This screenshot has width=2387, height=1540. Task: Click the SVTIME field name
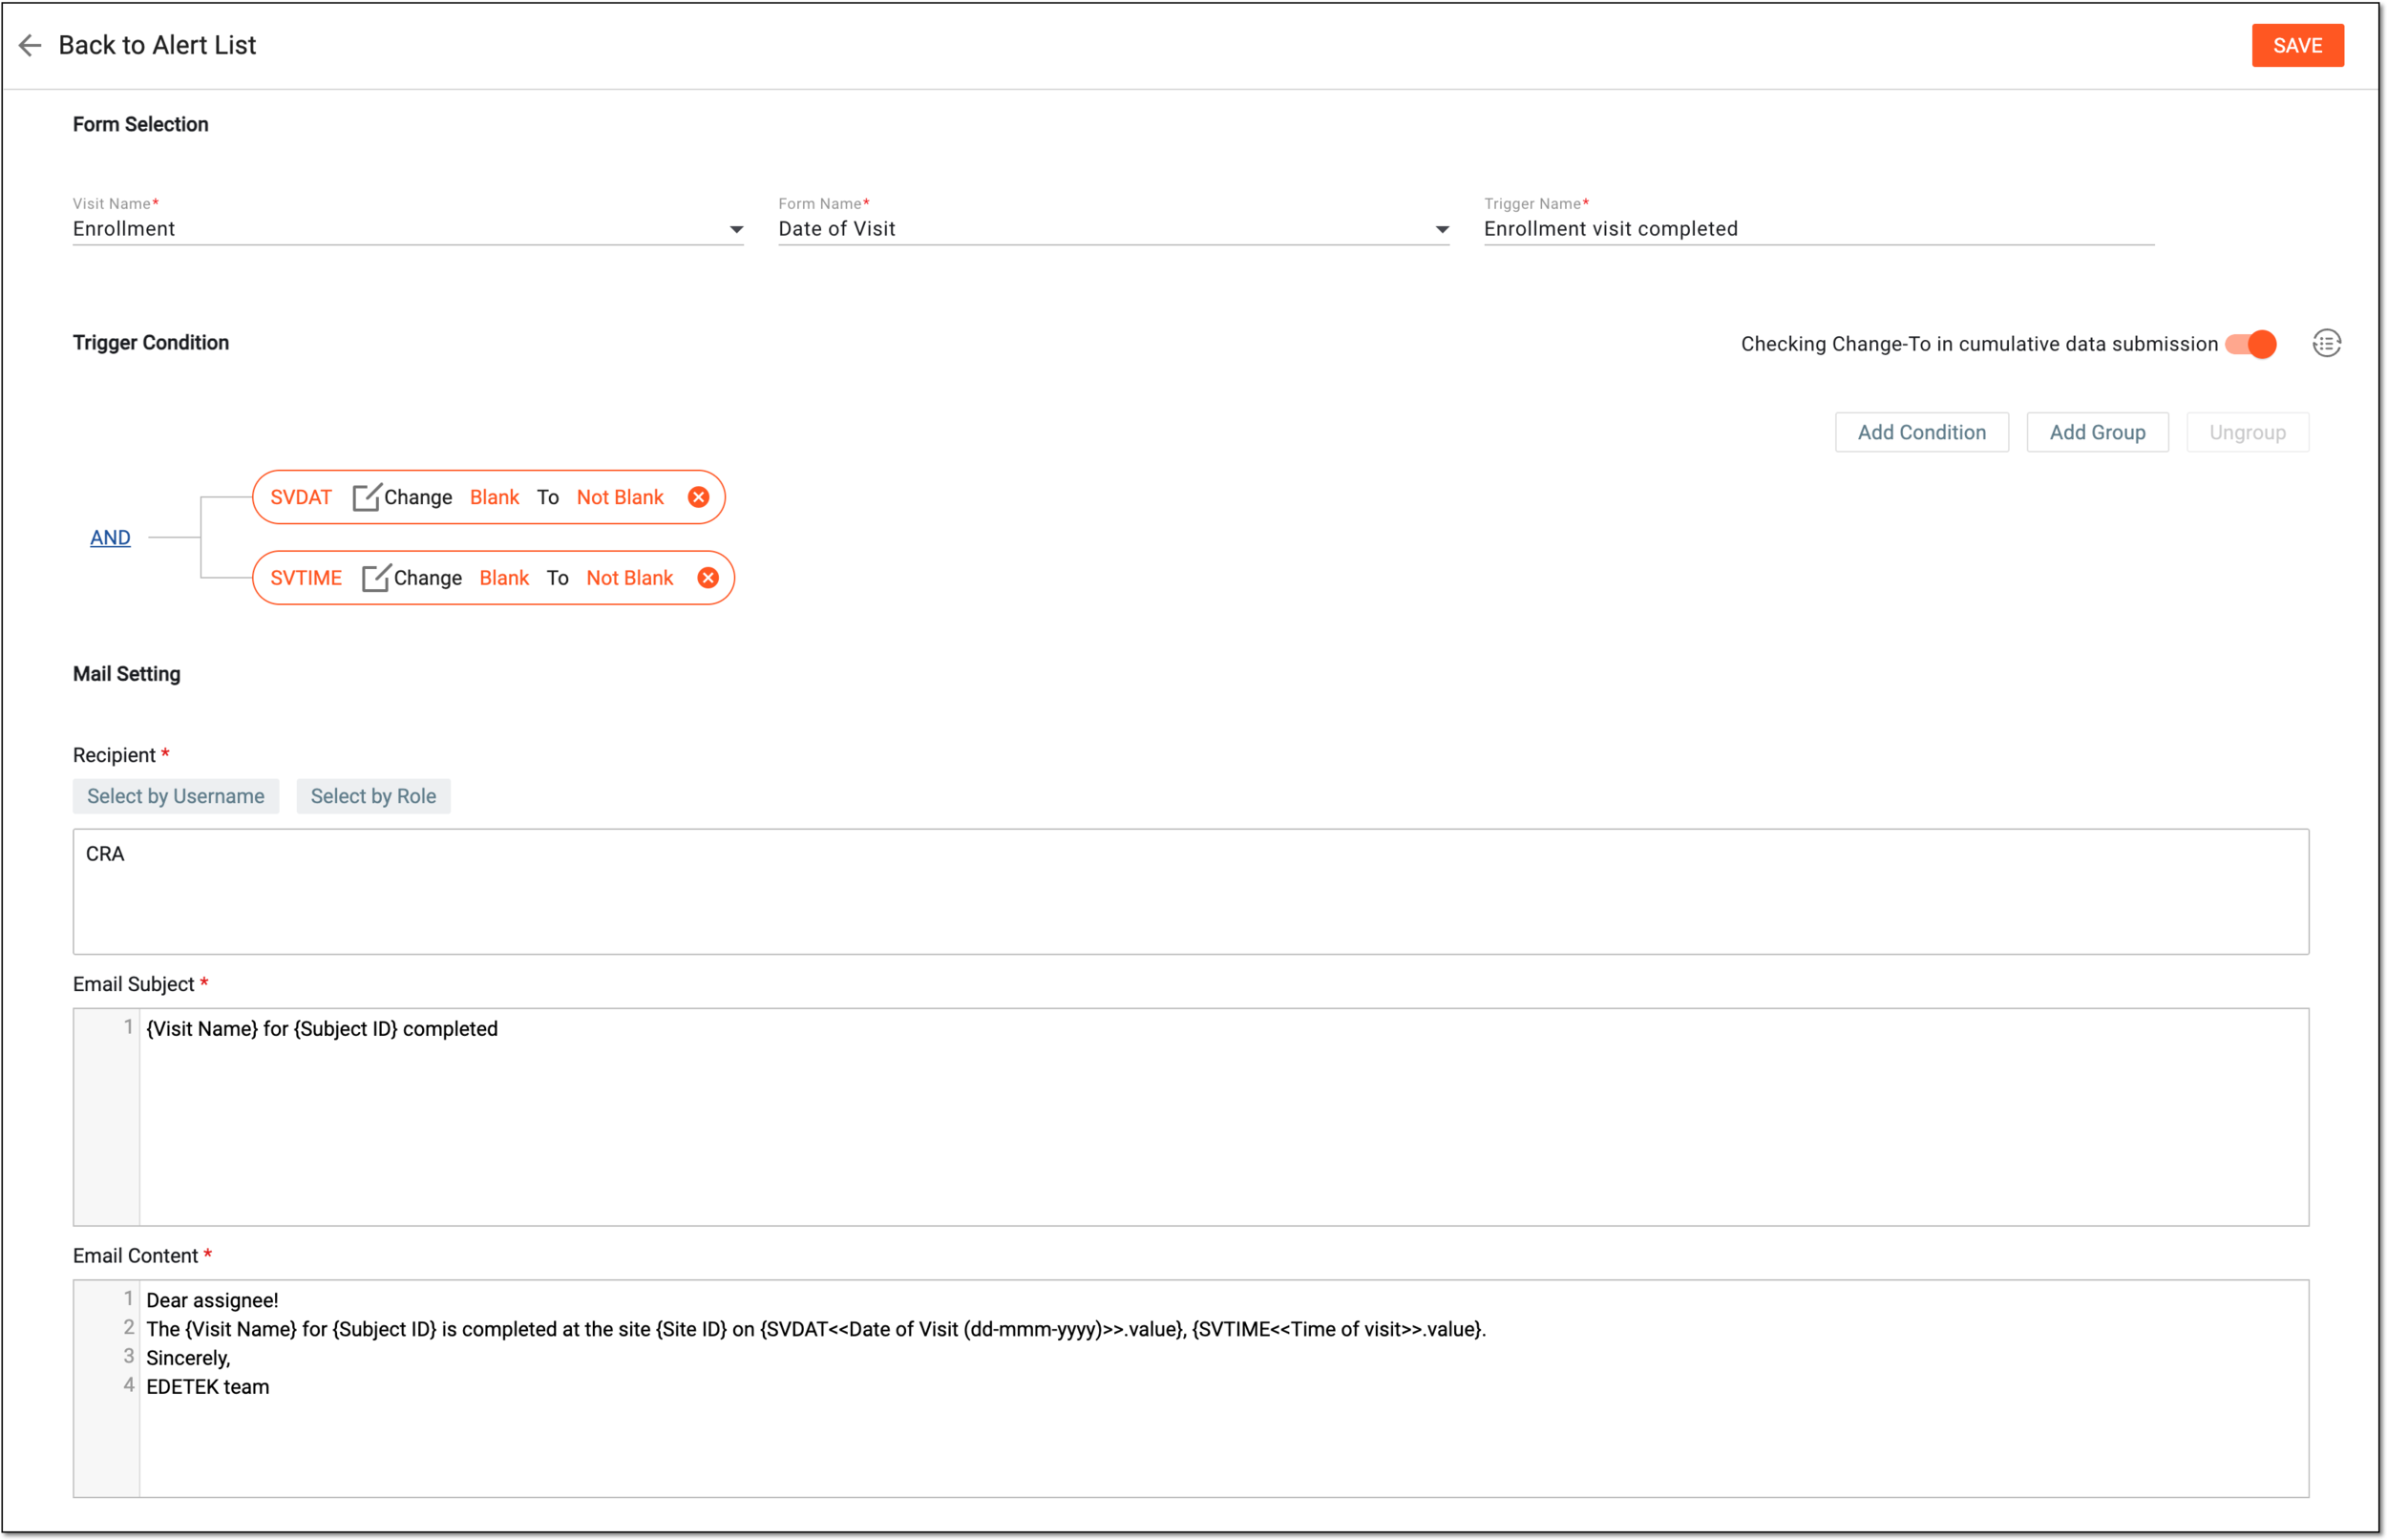pos(305,578)
